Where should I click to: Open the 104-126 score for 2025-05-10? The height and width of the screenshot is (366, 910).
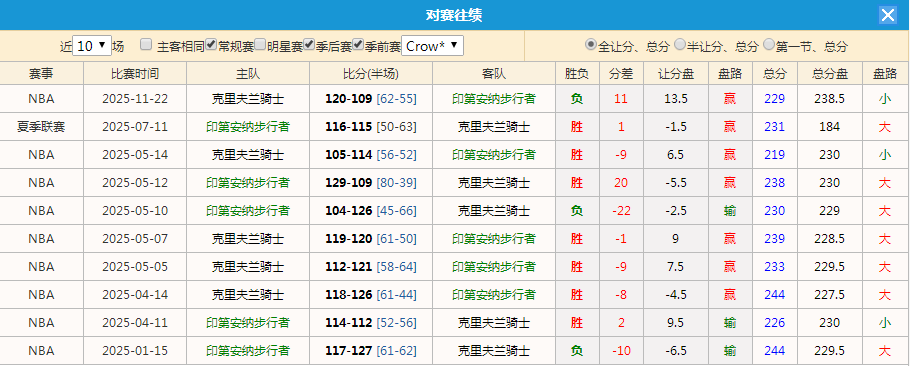coord(348,211)
